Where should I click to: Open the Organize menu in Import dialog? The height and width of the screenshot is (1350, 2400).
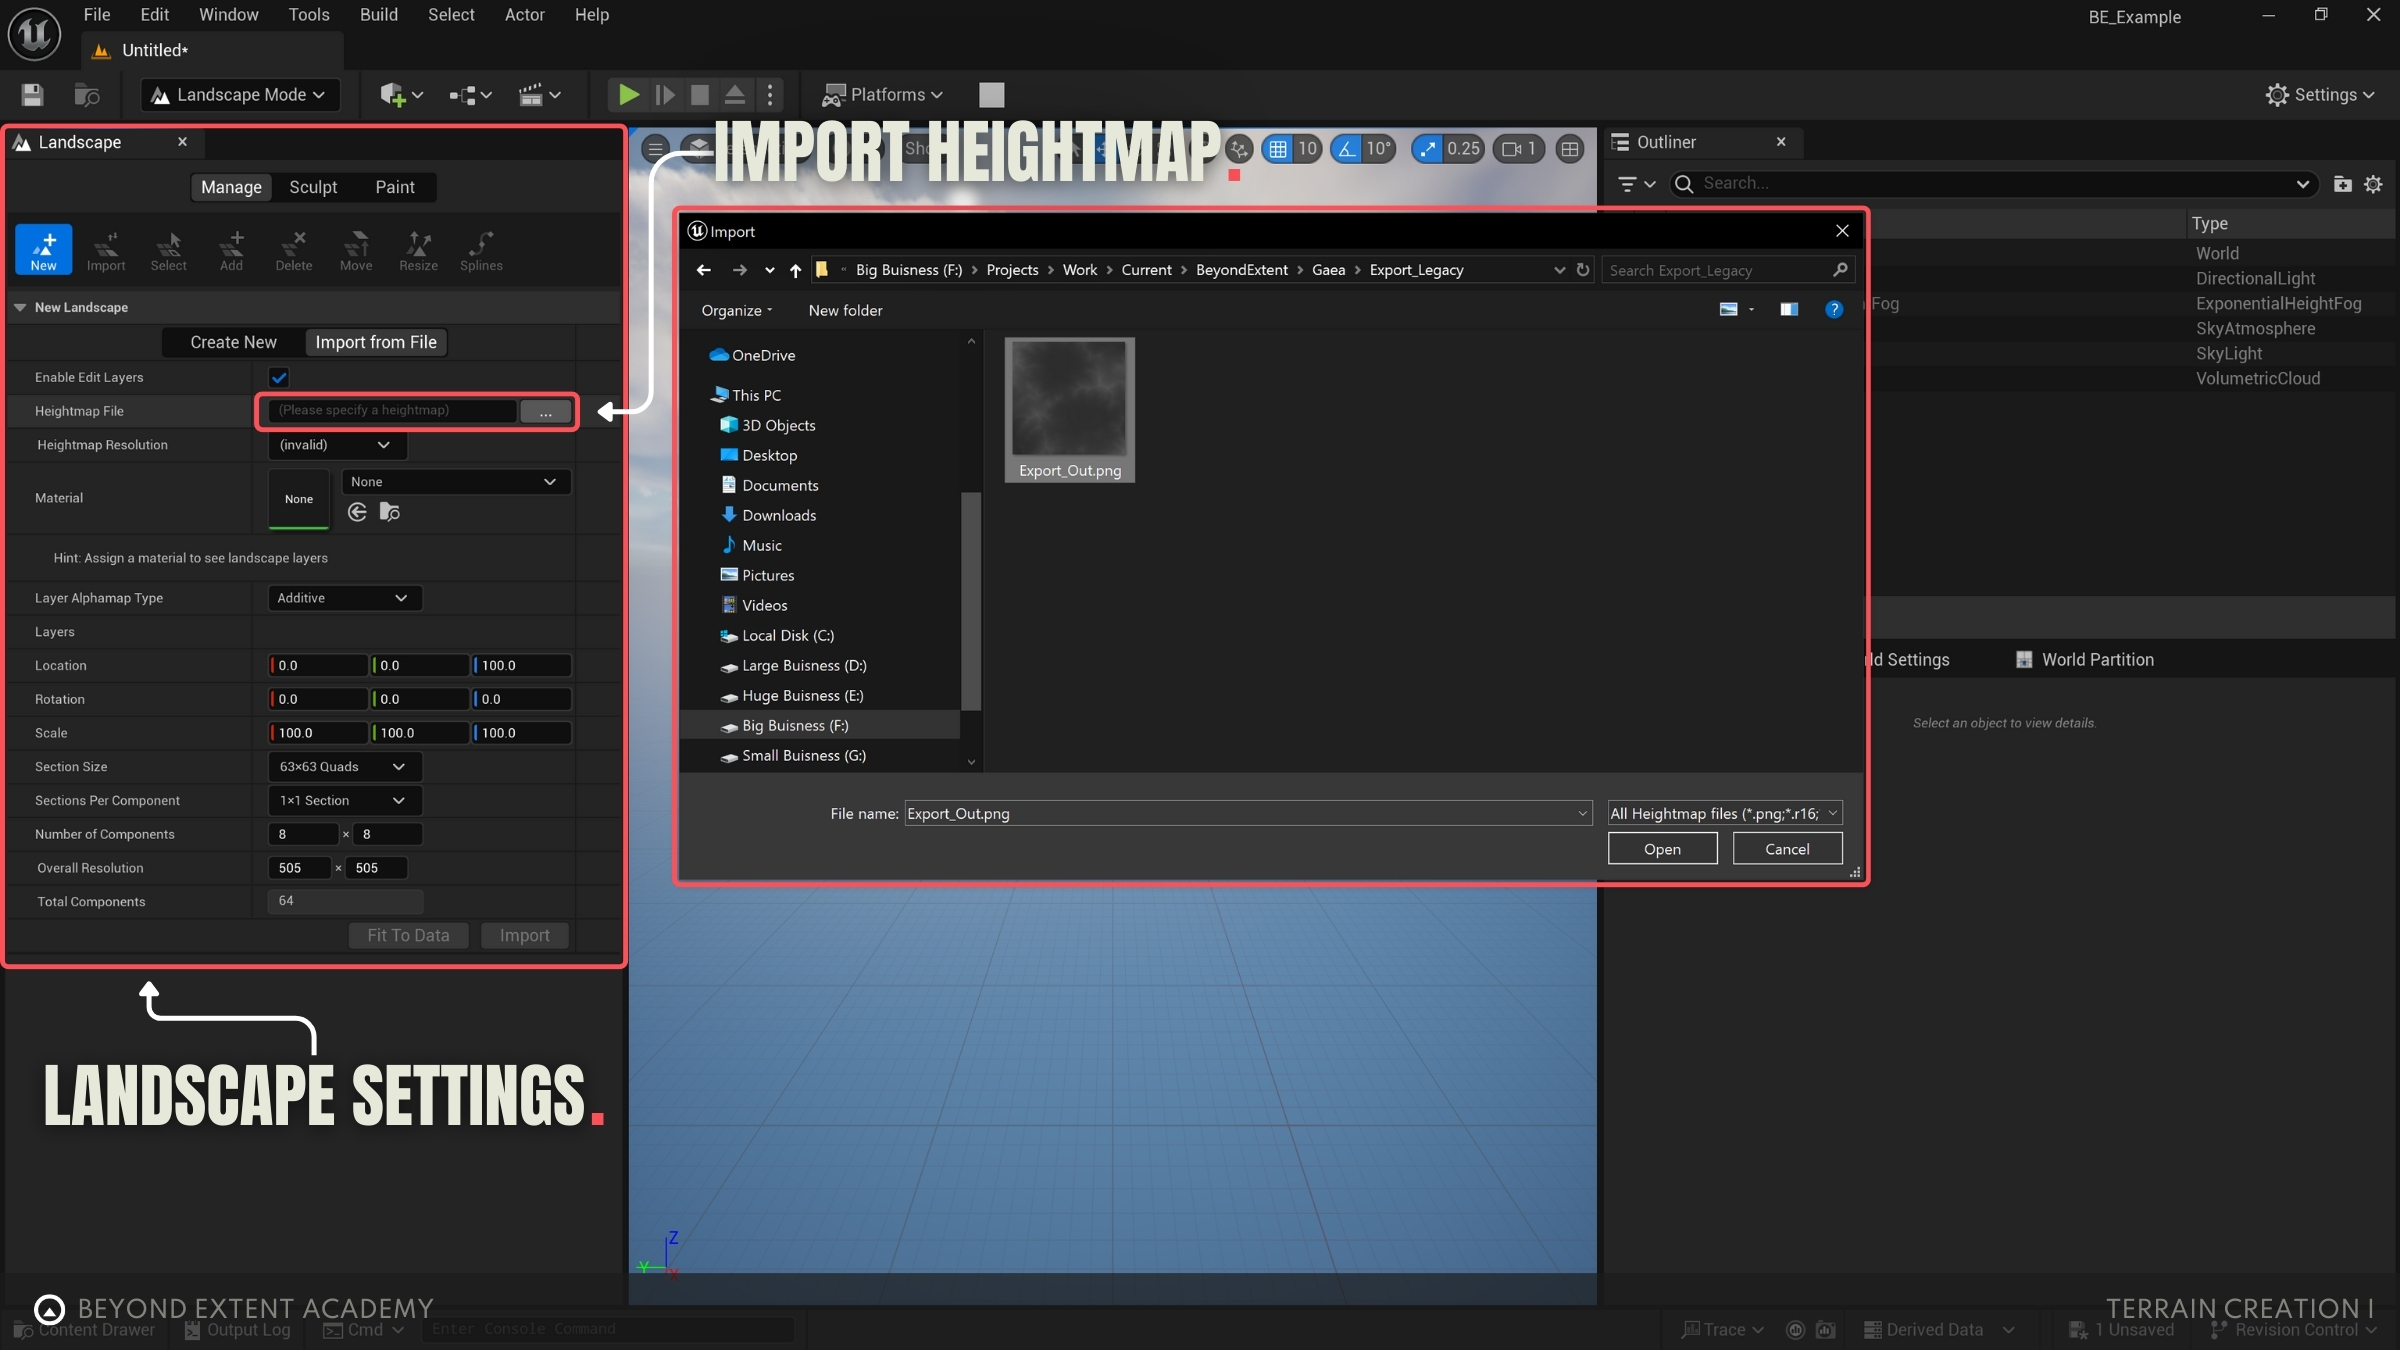coord(736,310)
